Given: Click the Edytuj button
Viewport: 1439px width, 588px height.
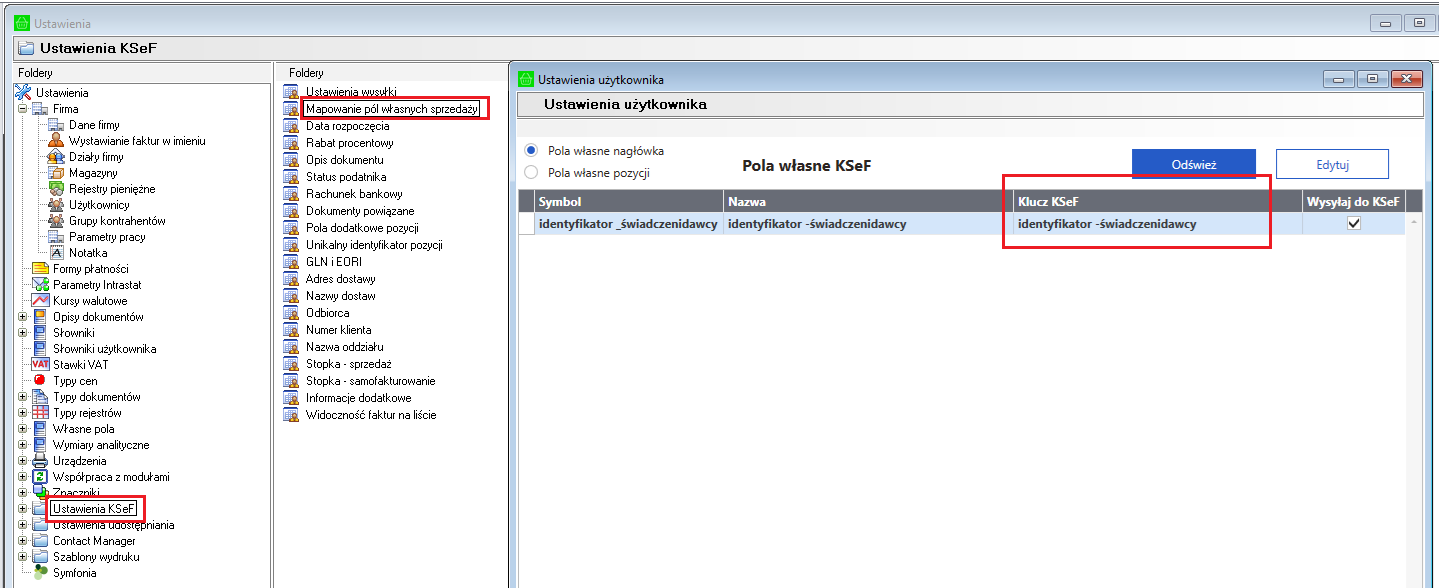Looking at the screenshot, I should [x=1332, y=164].
